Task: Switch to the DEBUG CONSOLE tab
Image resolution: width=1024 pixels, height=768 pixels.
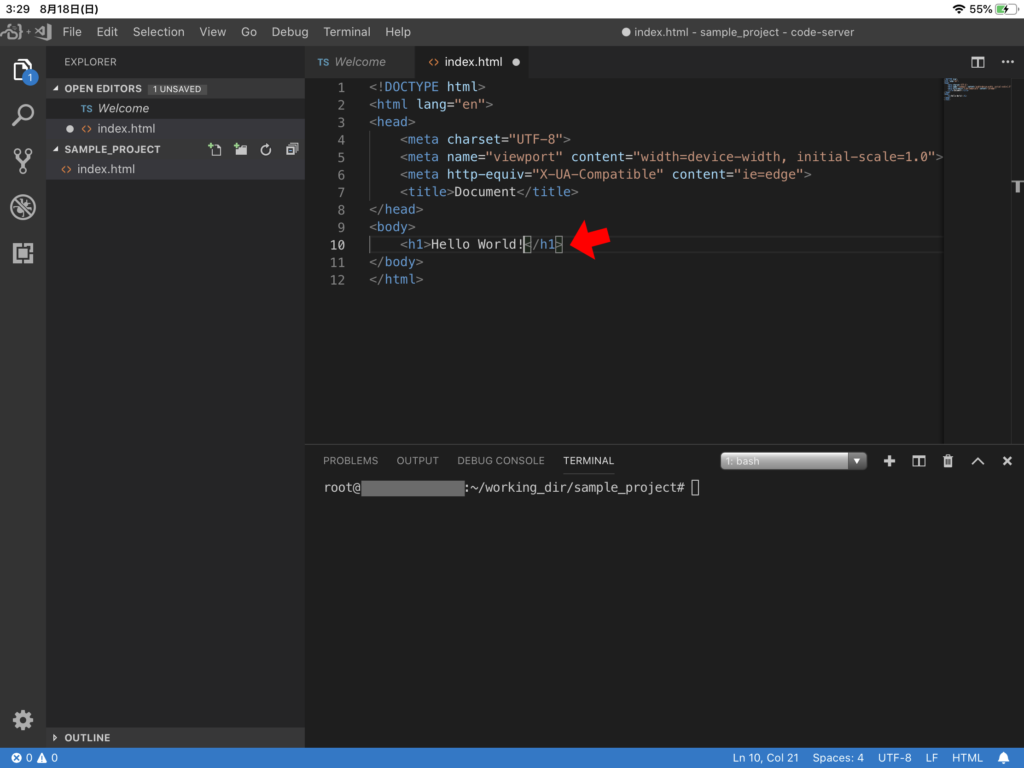Action: (501, 461)
